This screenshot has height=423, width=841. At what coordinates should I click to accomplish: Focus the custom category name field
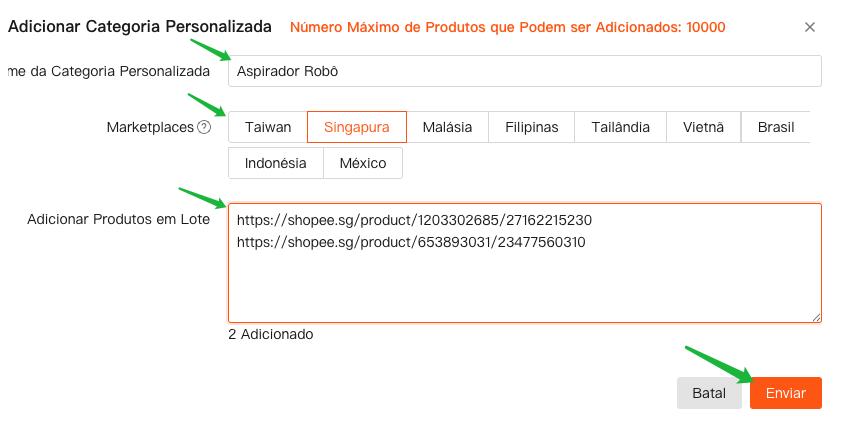click(524, 71)
